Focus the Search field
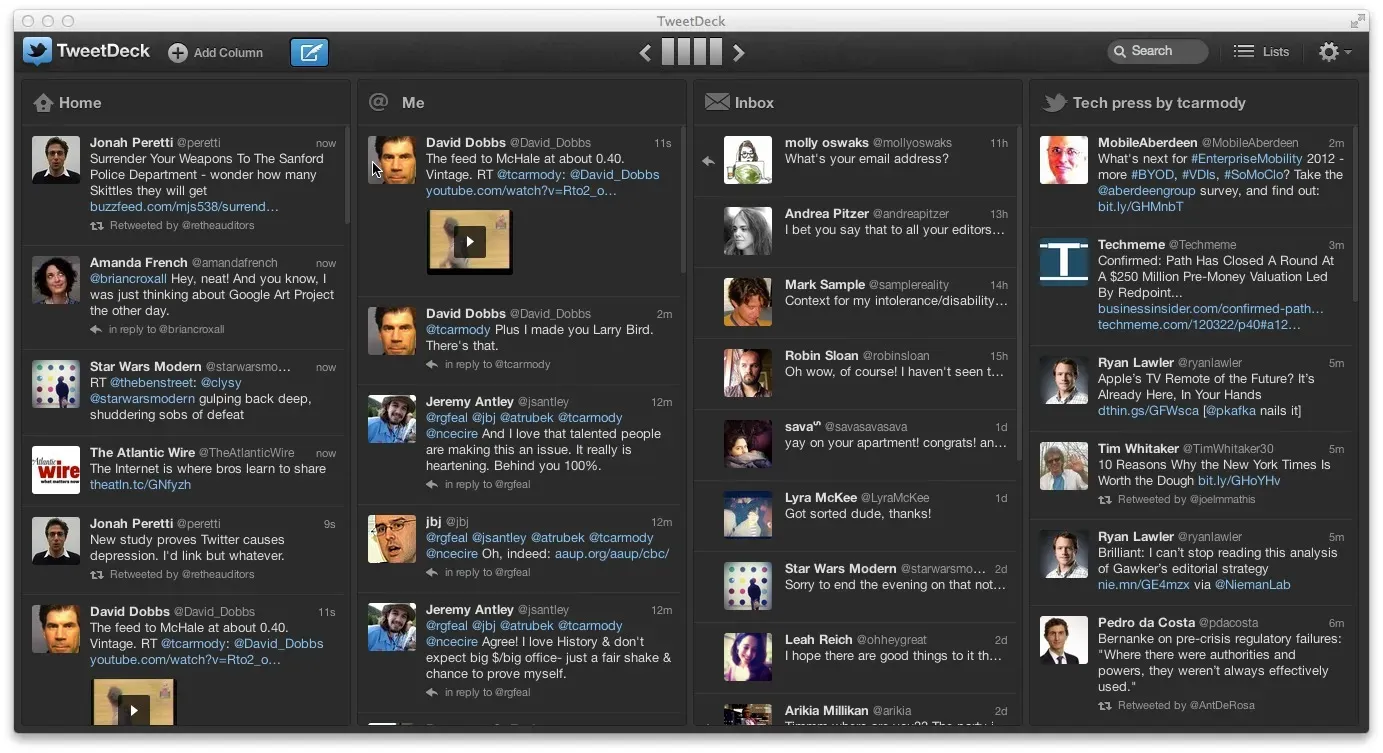Screen dimensions: 1383x753 (1158, 51)
